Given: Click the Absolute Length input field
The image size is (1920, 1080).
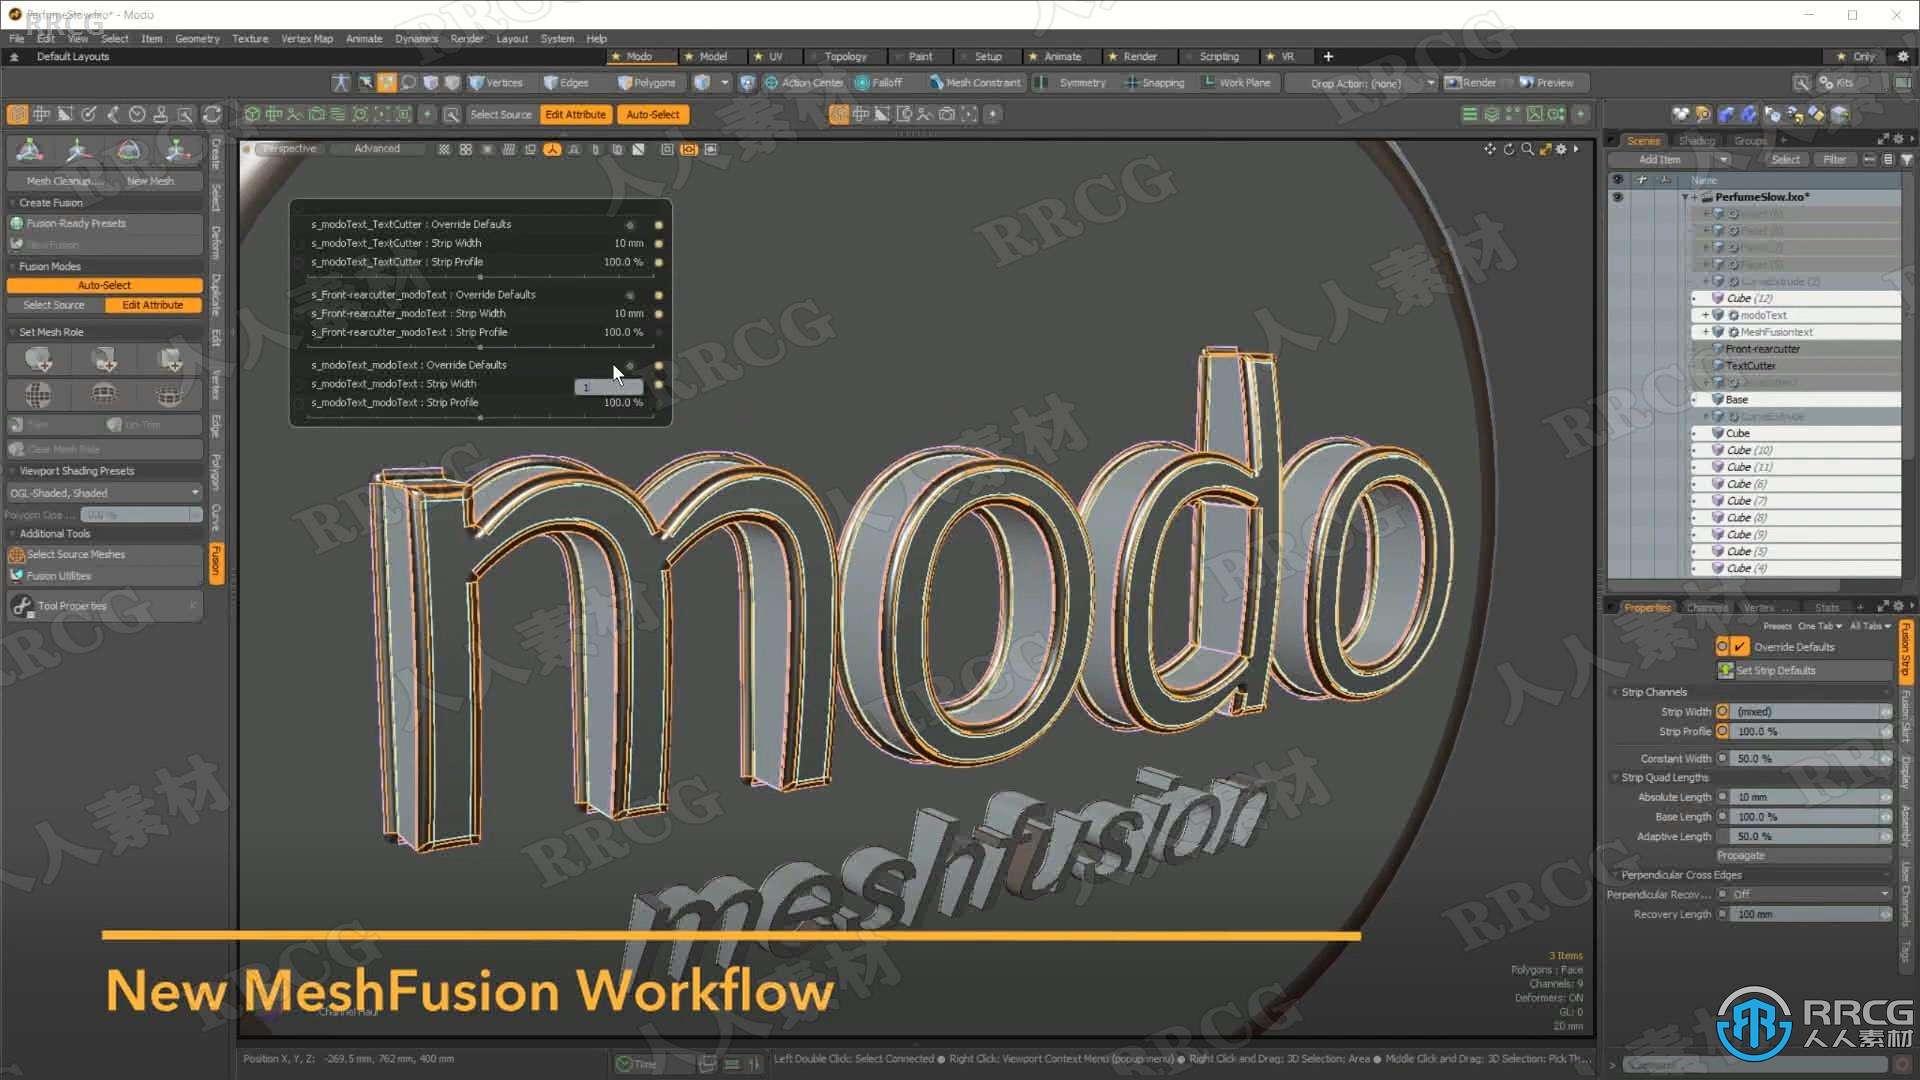Looking at the screenshot, I should (1804, 797).
